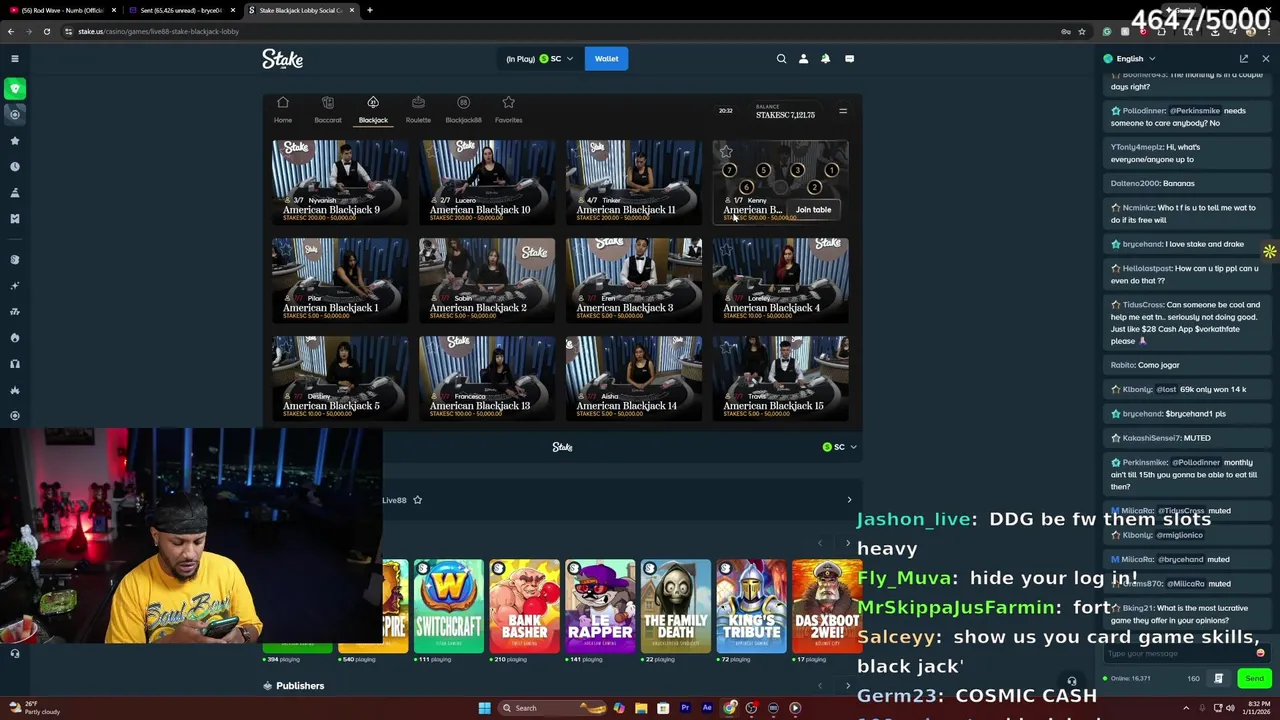Open the (In Play) SC currency dropdown
This screenshot has width=1280, height=720.
coord(540,59)
